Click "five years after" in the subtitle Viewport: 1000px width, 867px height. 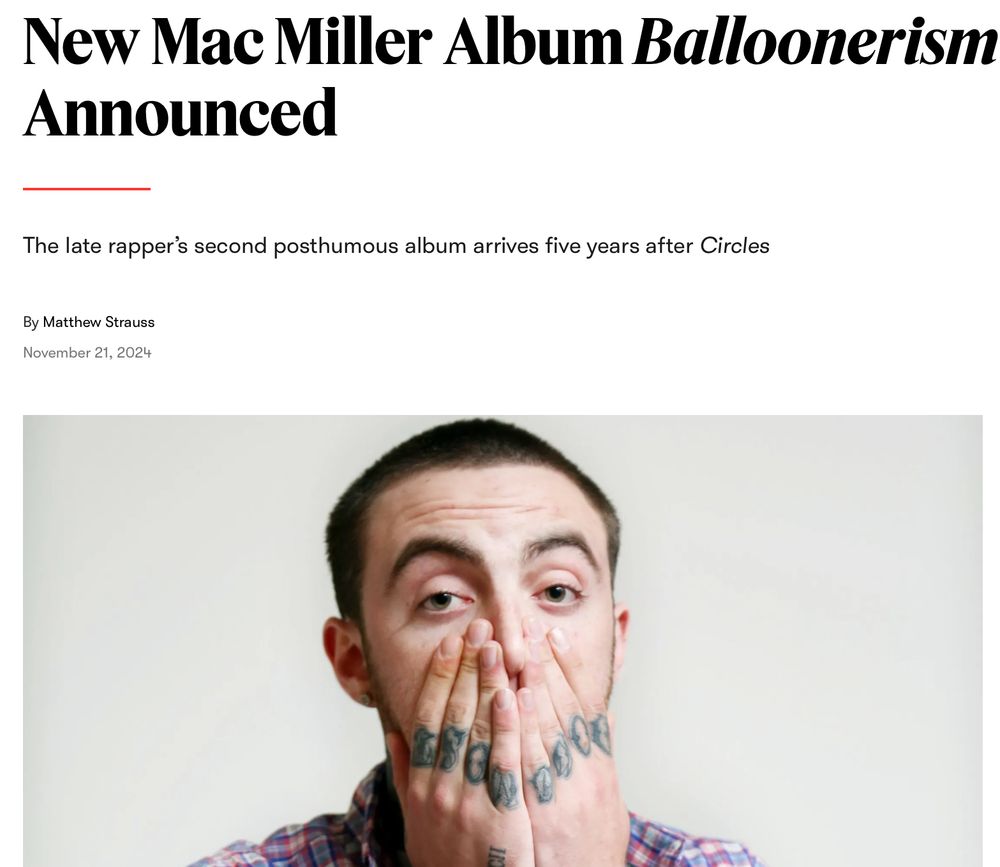(x=619, y=246)
